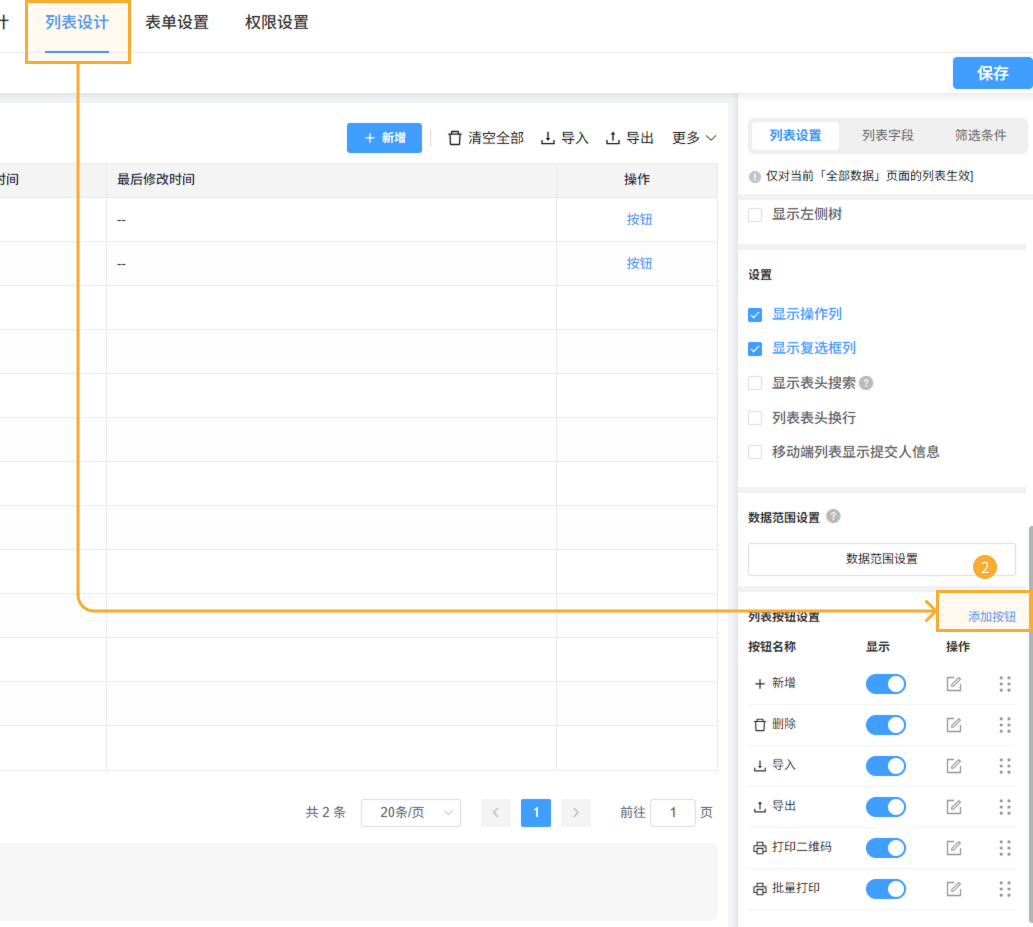Grab the drag handle of 导入 row

(1005, 766)
